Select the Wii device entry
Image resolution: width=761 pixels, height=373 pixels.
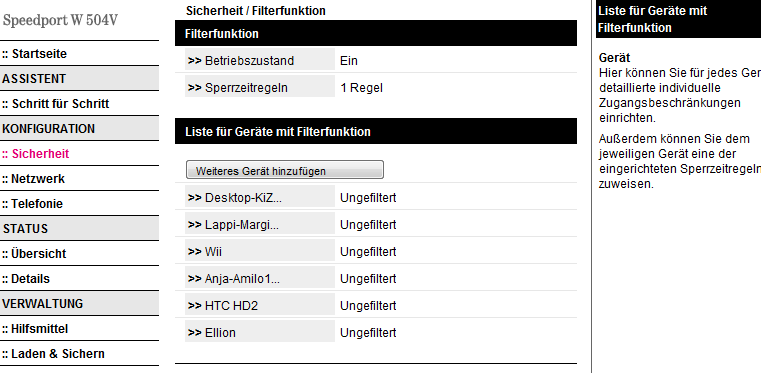pos(260,252)
